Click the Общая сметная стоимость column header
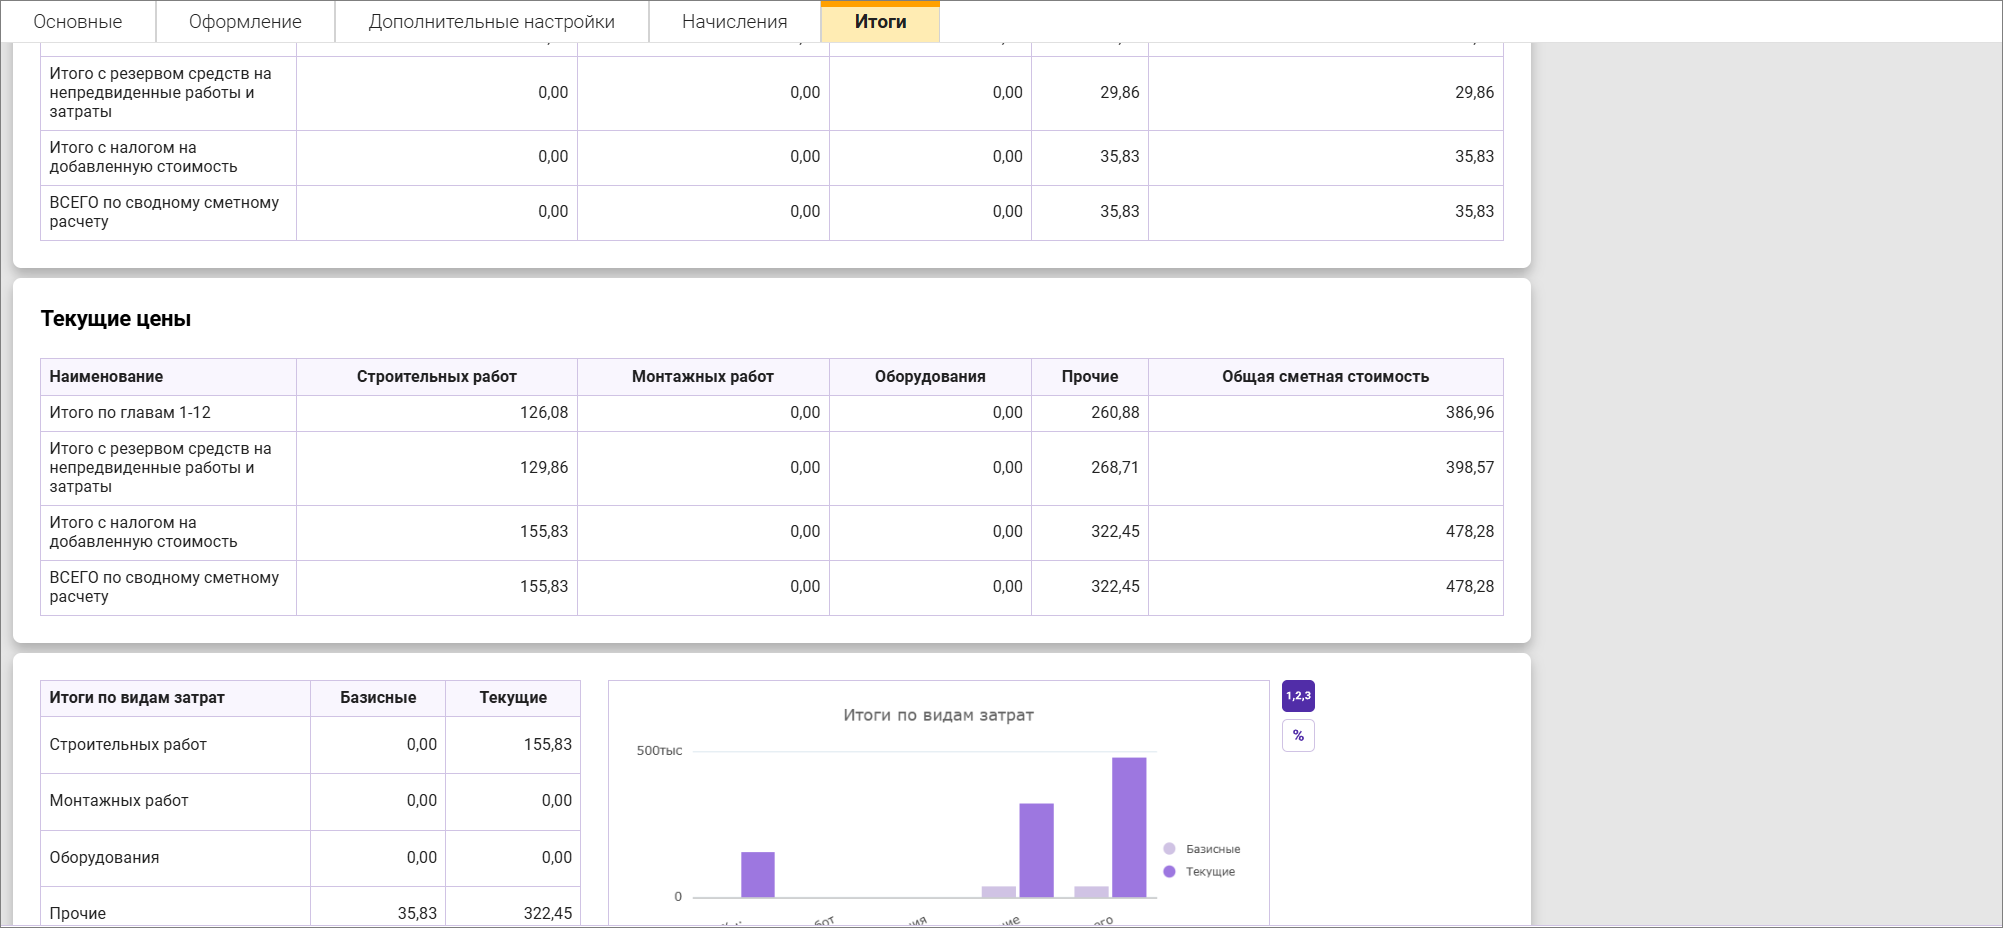This screenshot has width=2003, height=928. pyautogui.click(x=1325, y=377)
